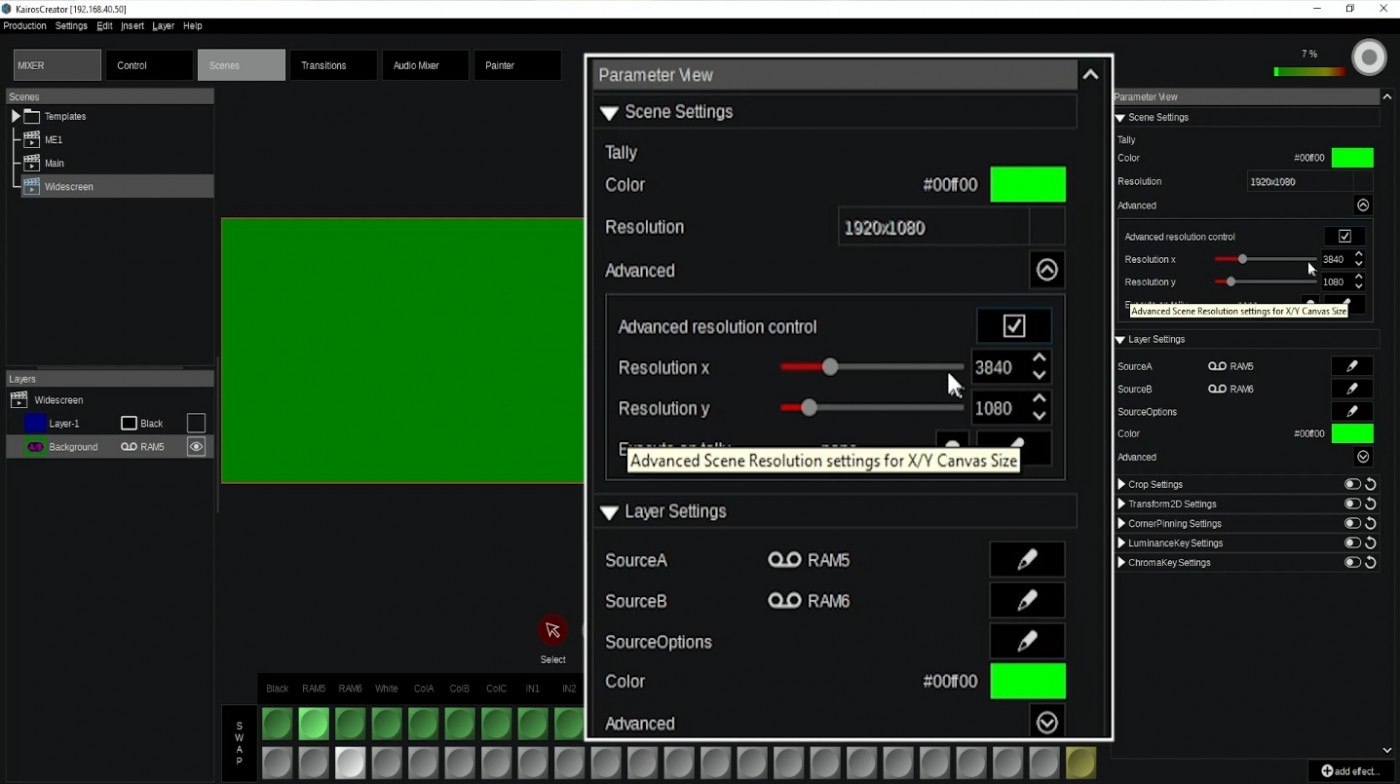Viewport: 1400px width, 784px height.
Task: Click the ME1 scene clapperboard icon
Action: point(31,140)
